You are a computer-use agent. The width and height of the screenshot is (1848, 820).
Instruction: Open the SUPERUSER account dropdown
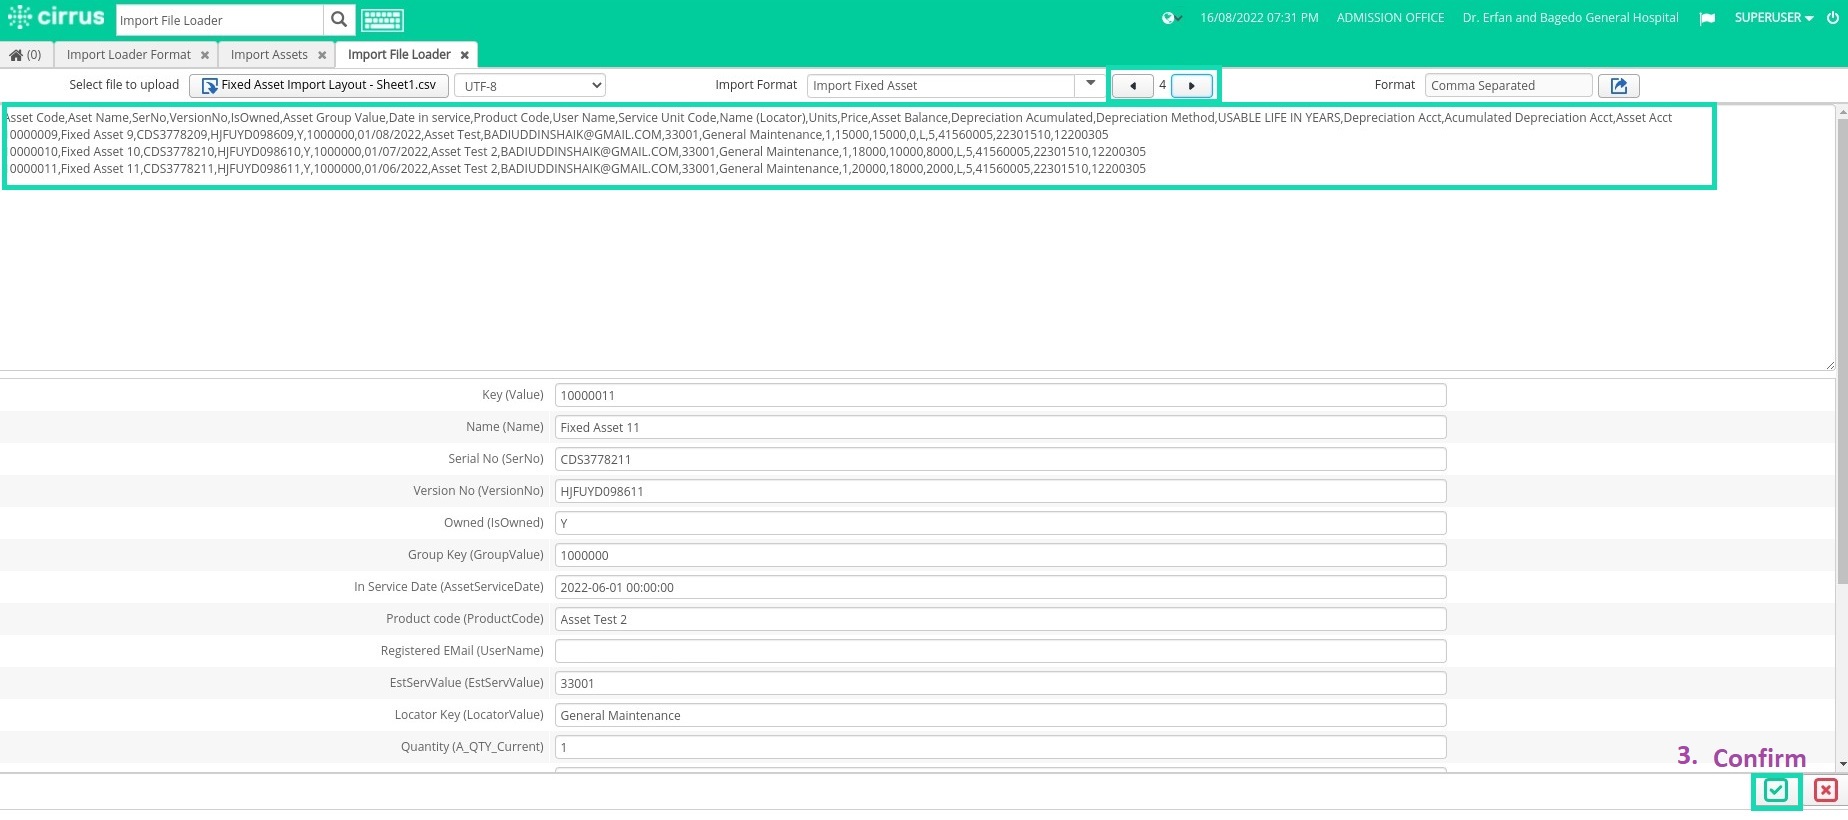pos(1774,18)
